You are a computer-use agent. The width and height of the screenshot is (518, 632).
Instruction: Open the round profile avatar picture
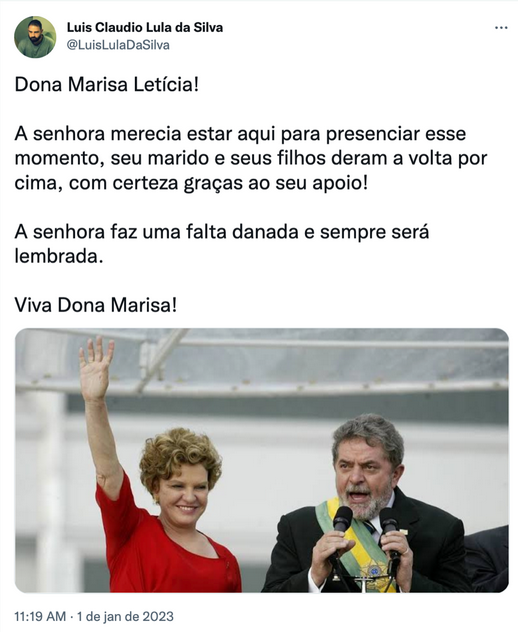35,37
